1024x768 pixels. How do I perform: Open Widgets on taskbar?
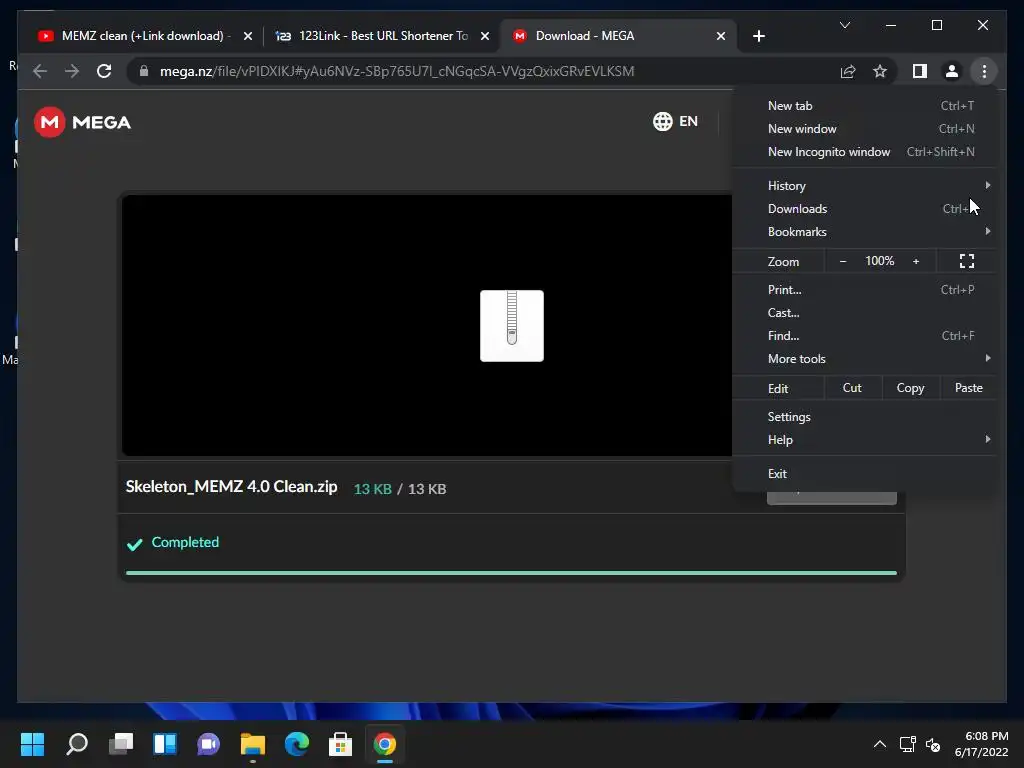(165, 744)
